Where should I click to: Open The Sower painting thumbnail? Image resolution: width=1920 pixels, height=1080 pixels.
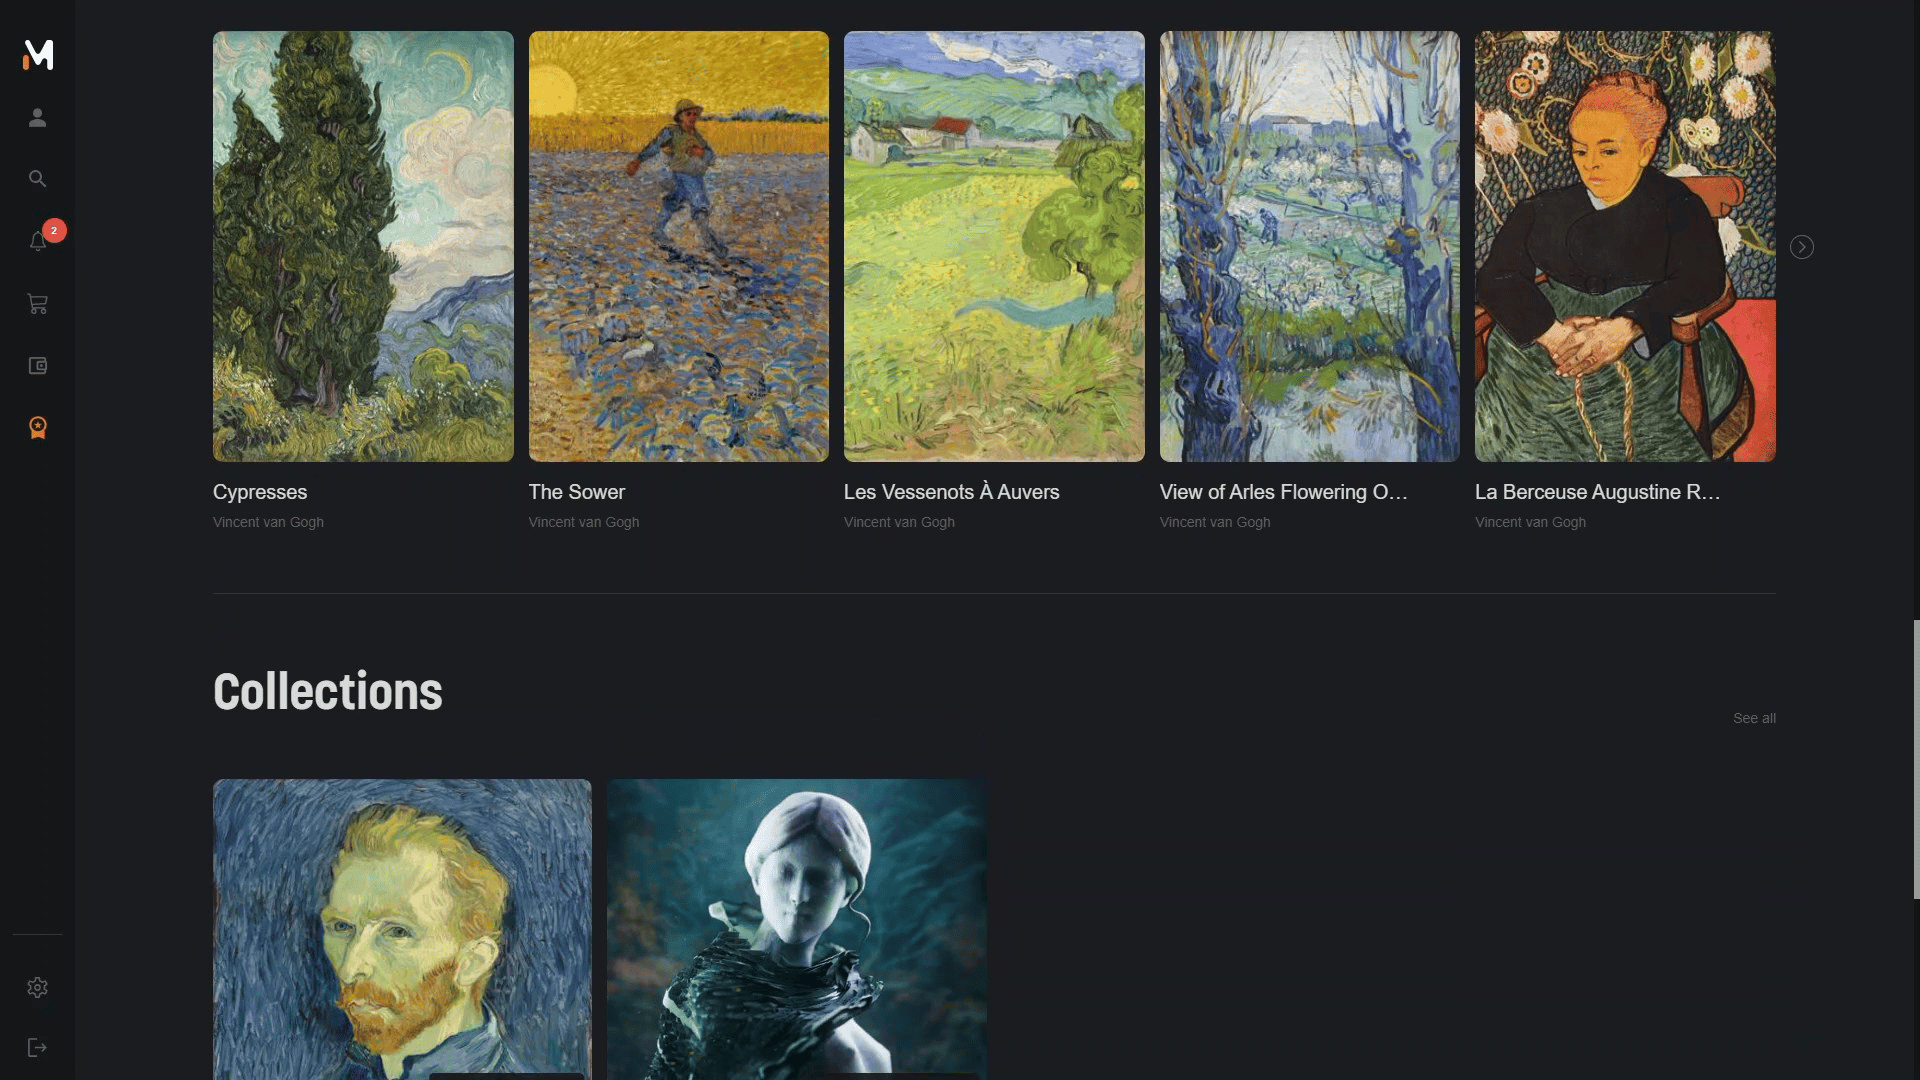[679, 246]
